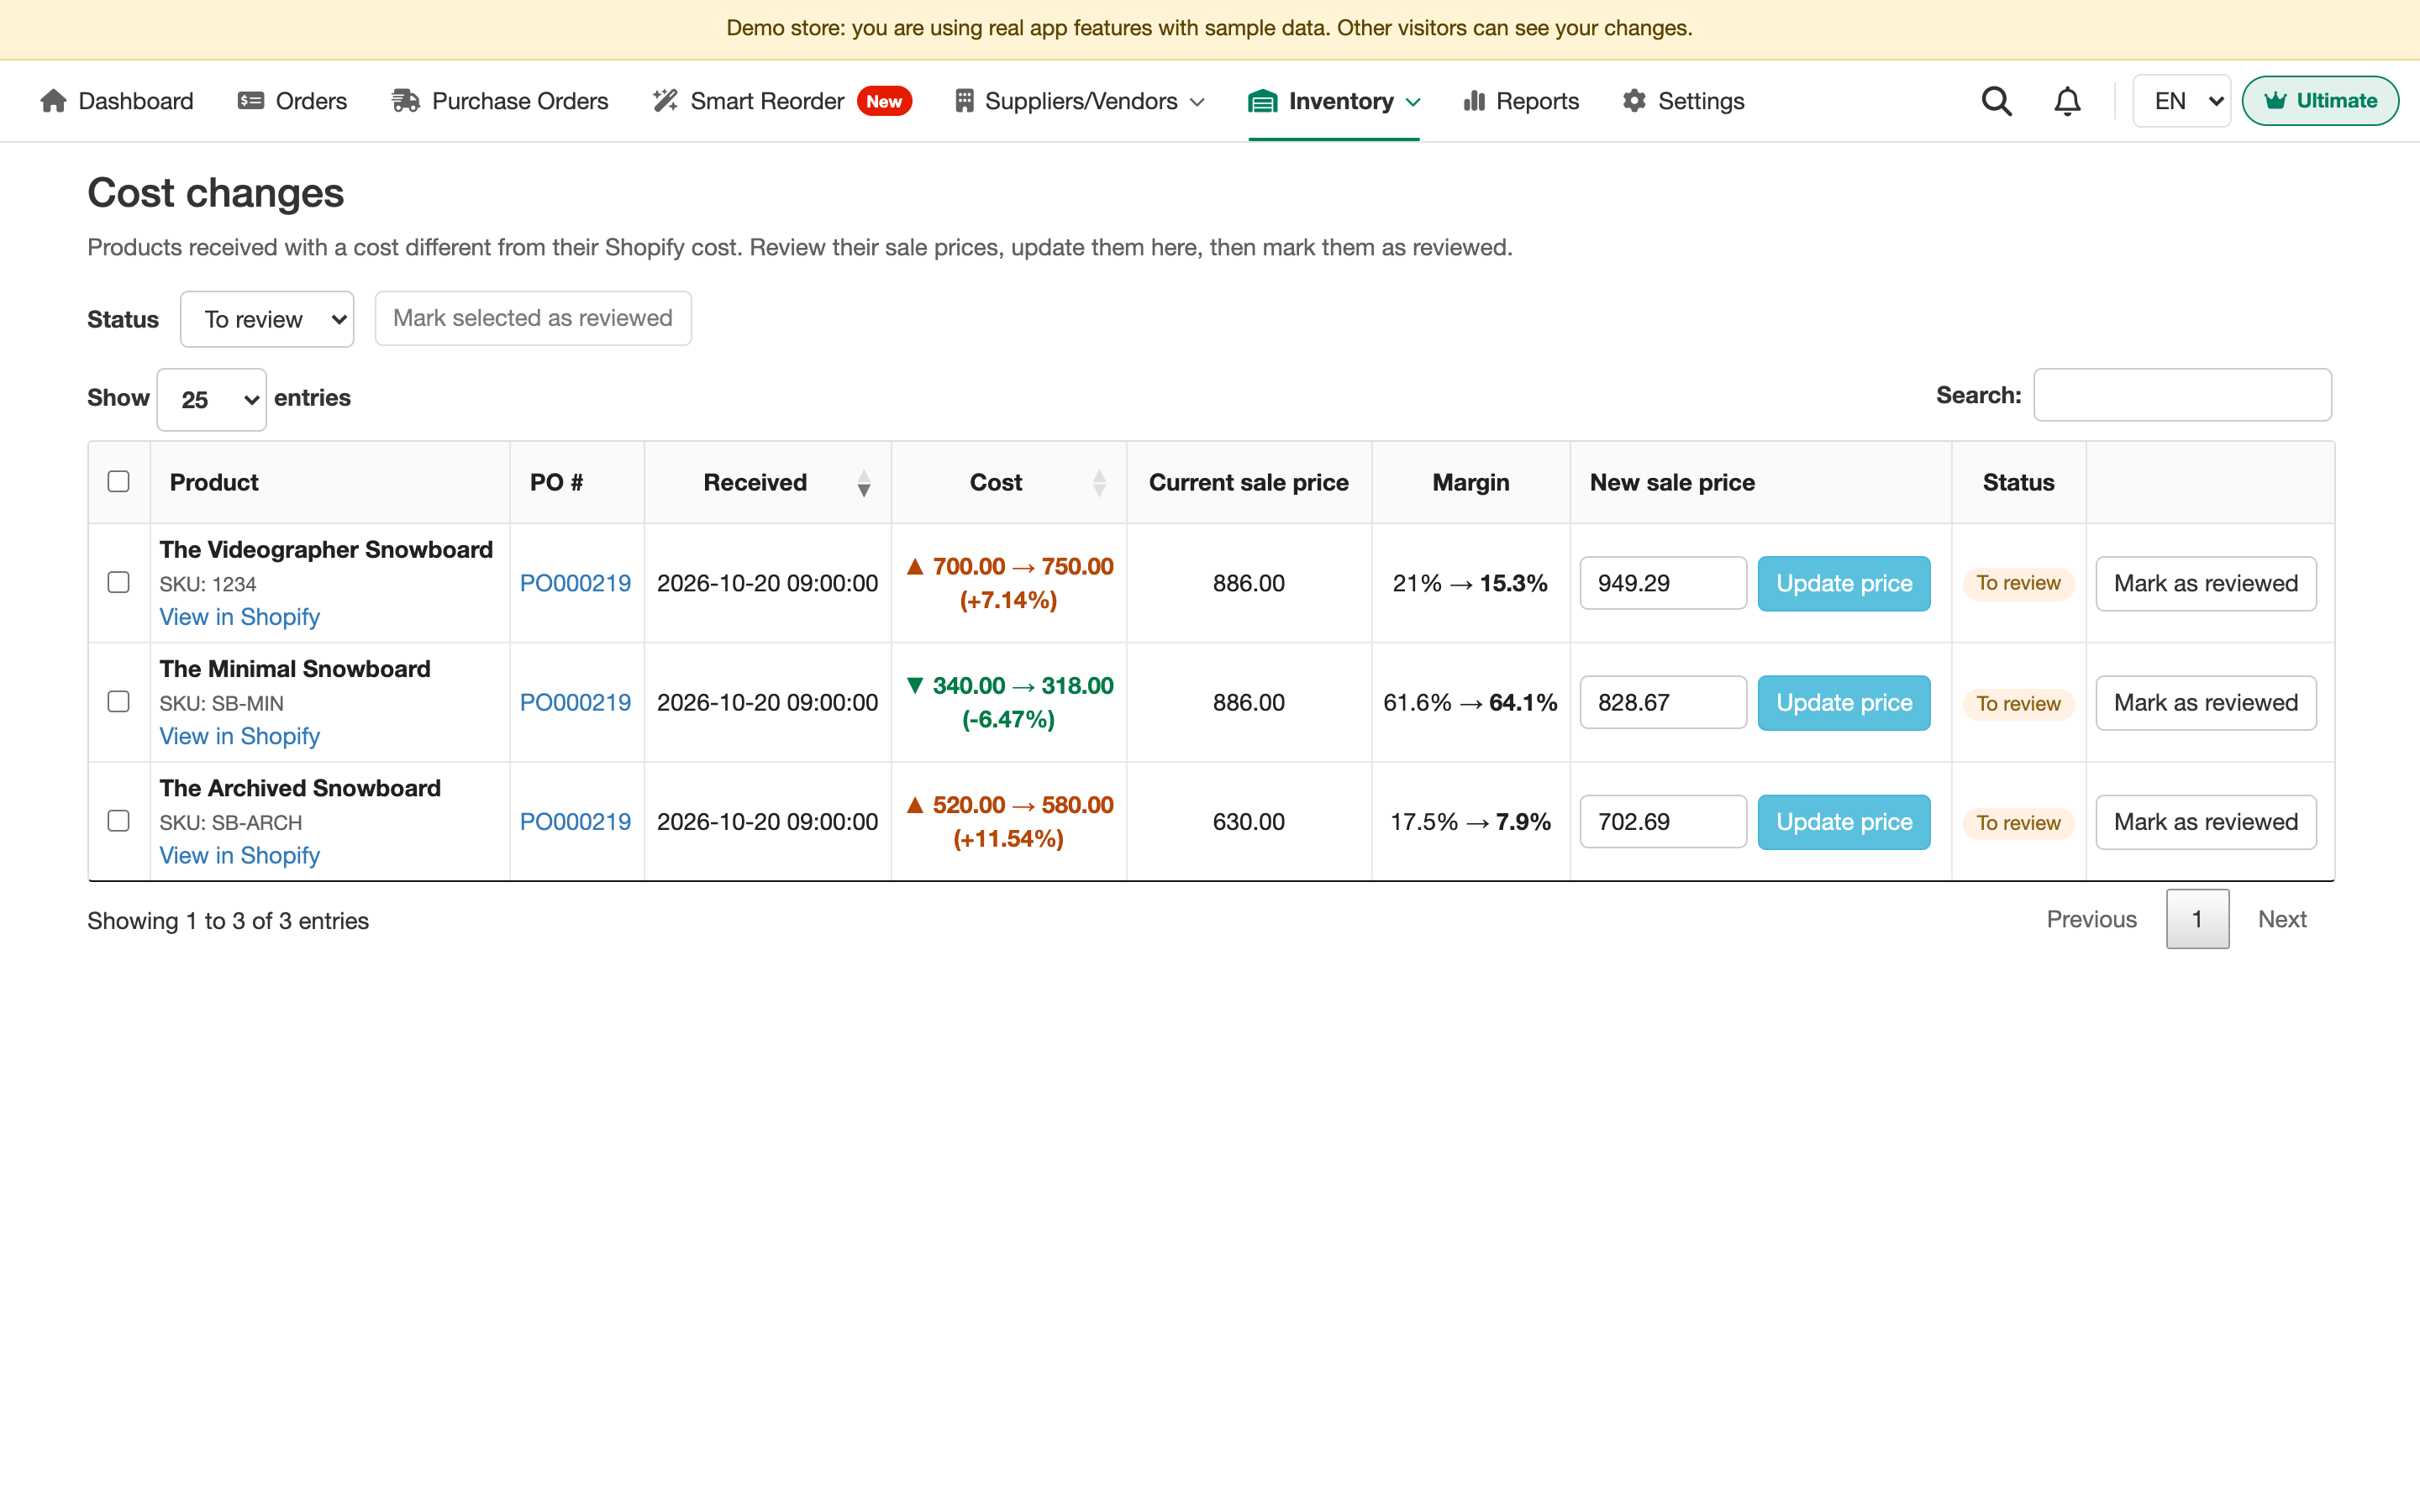Click the red New badge
The height and width of the screenshot is (1512, 2420).
coord(884,101)
